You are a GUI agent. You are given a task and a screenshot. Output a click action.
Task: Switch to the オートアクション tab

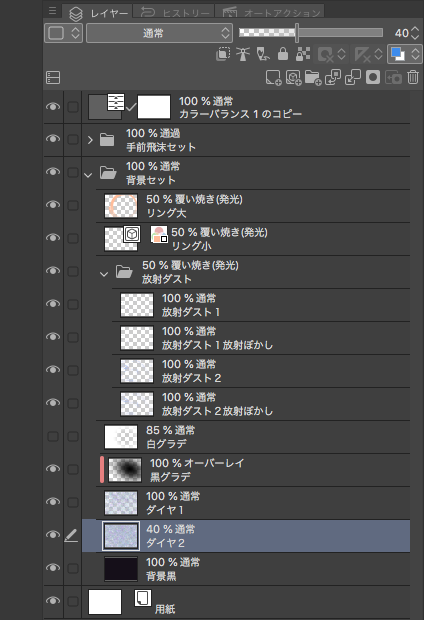pos(271,12)
